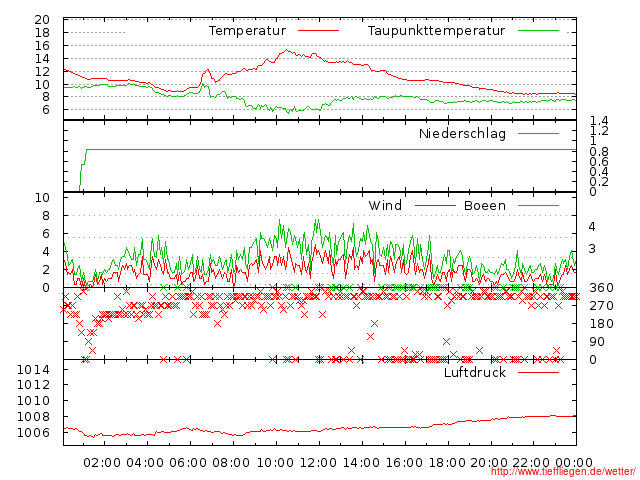Screen dimensions: 640x480
Task: Click the 20:00 time axis label
Action: (489, 462)
